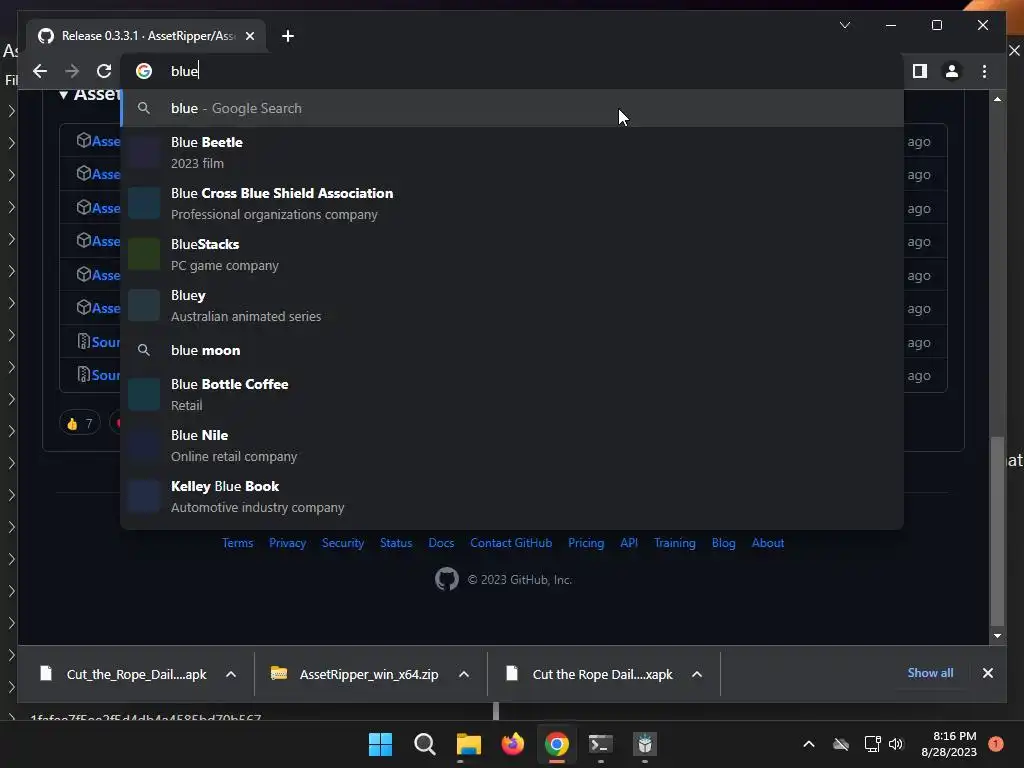The width and height of the screenshot is (1024, 768).
Task: Show hidden system tray icons
Action: coord(808,744)
